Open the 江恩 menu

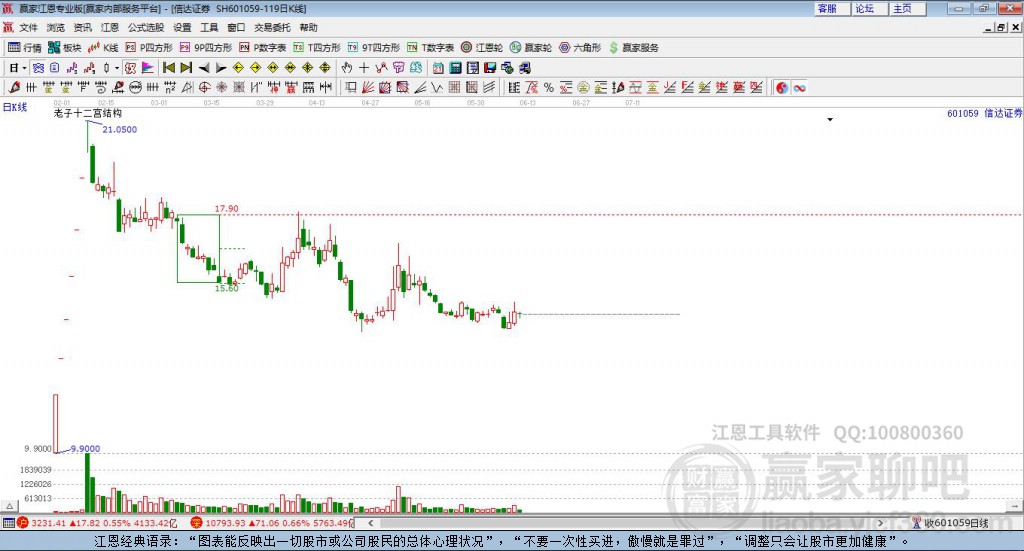click(x=110, y=27)
